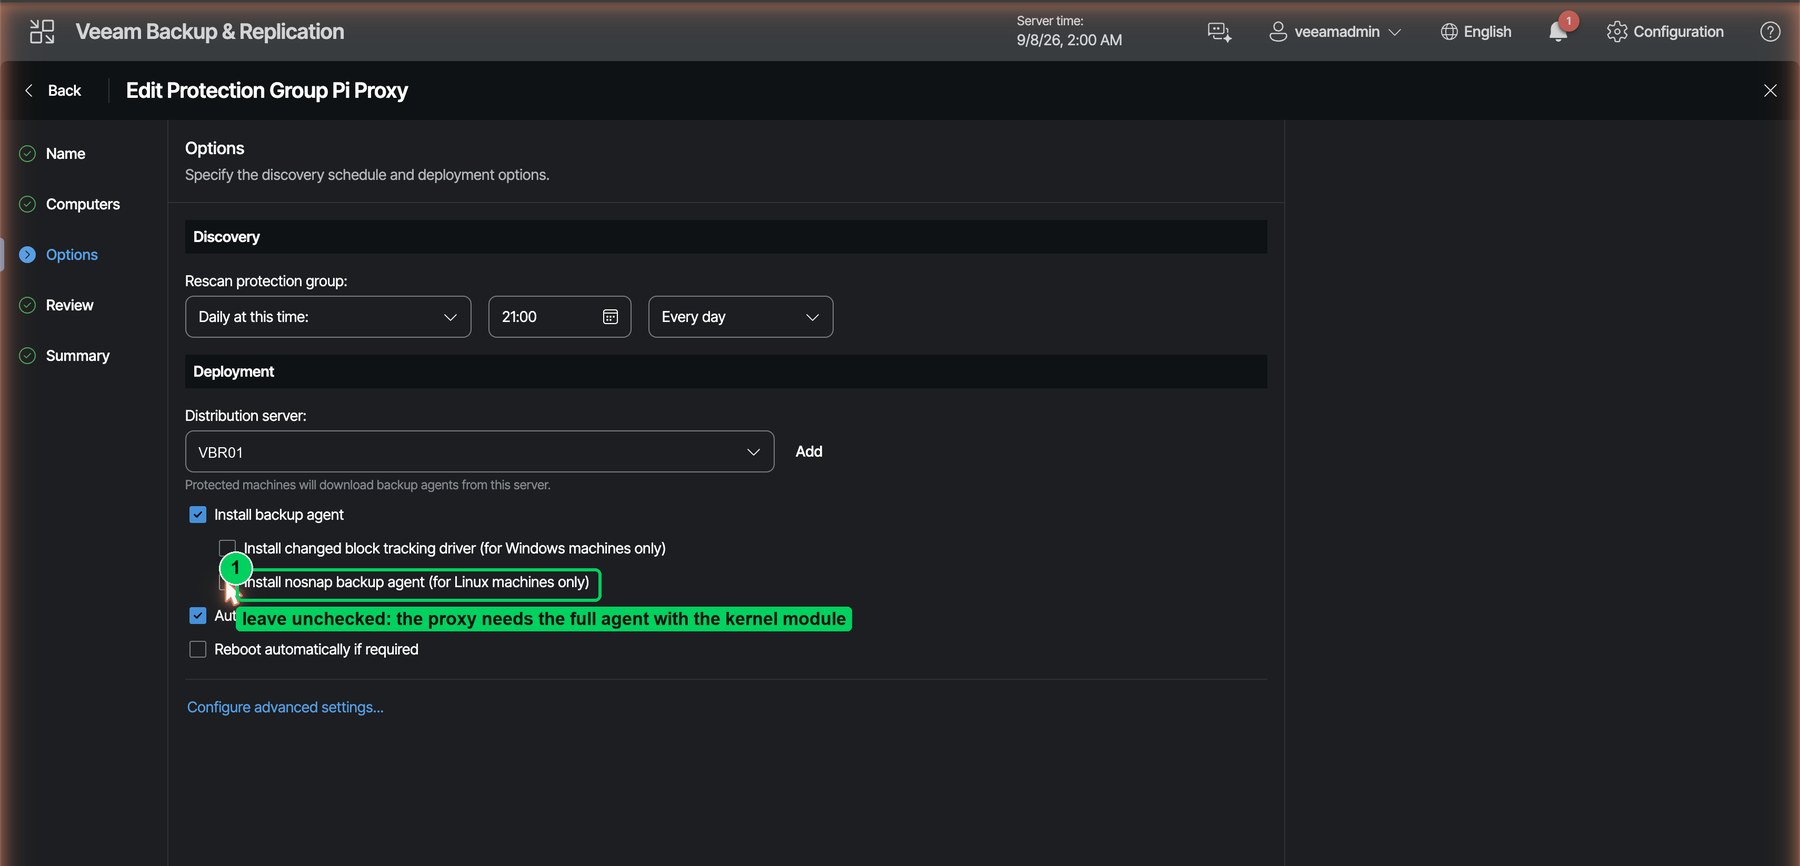
Task: Check Install changed block tracking driver
Action: pos(227,548)
